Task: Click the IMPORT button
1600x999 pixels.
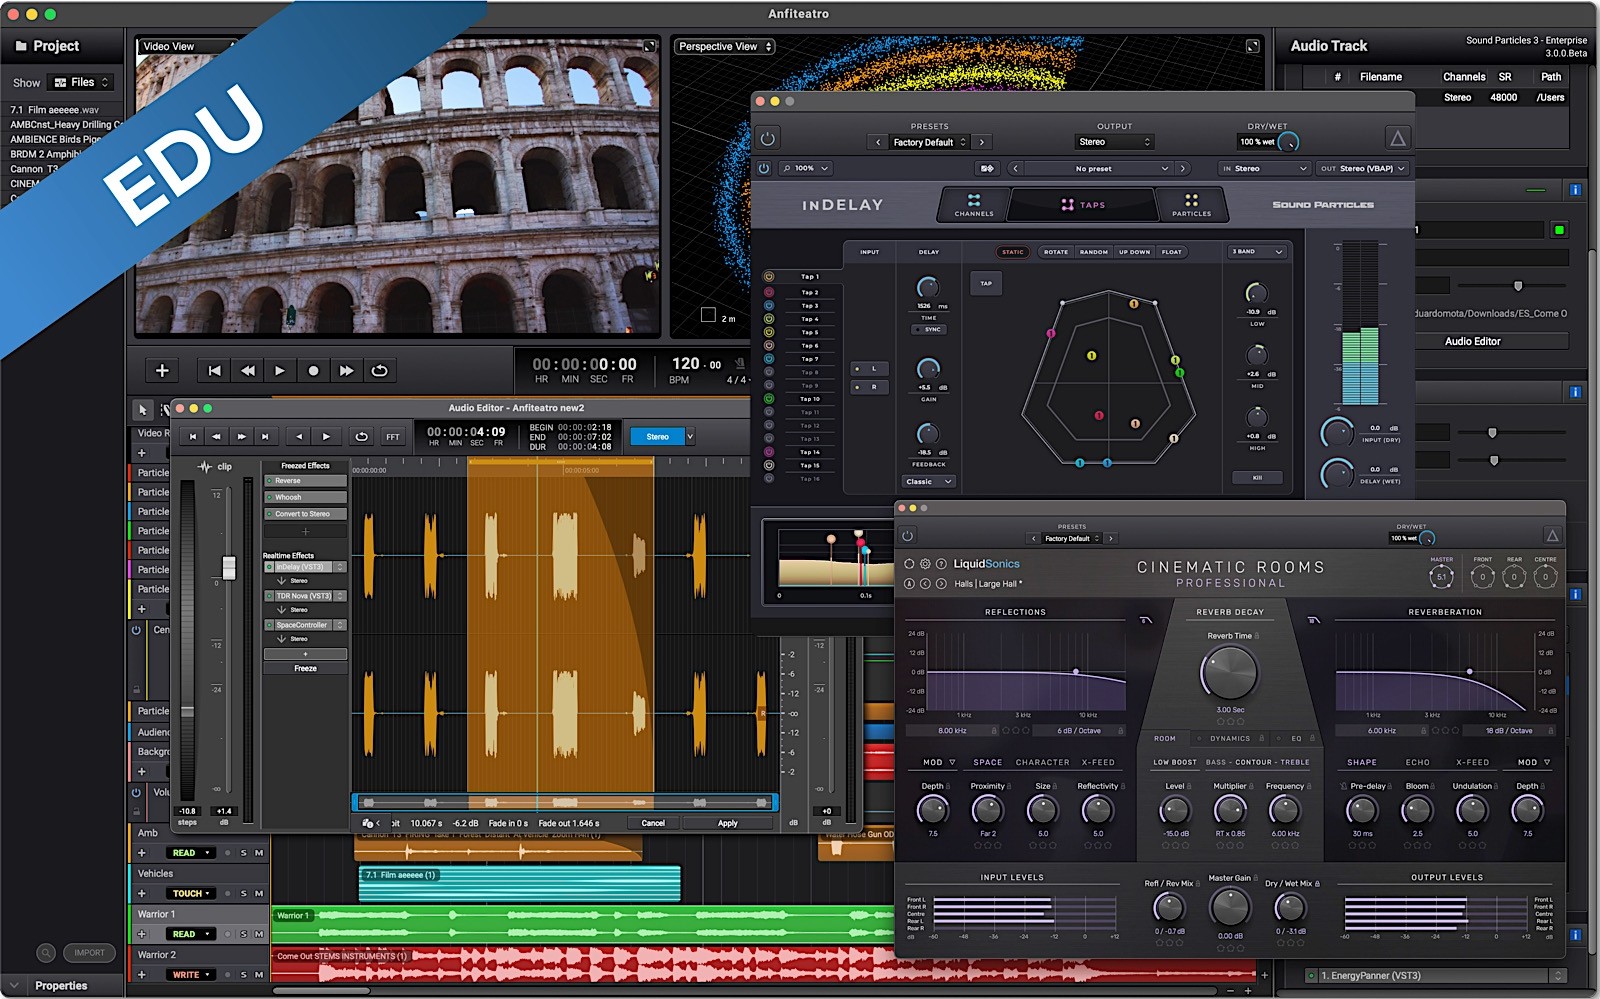Action: pyautogui.click(x=89, y=952)
